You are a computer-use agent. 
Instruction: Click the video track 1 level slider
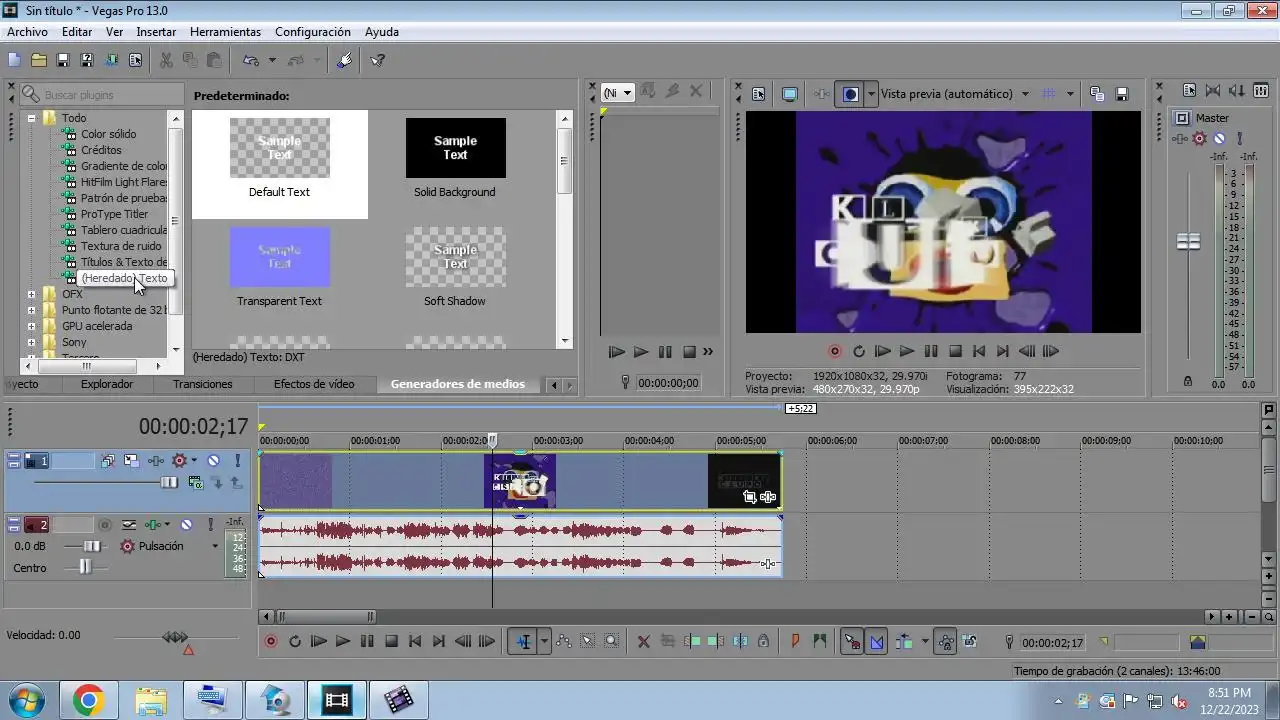(x=169, y=483)
